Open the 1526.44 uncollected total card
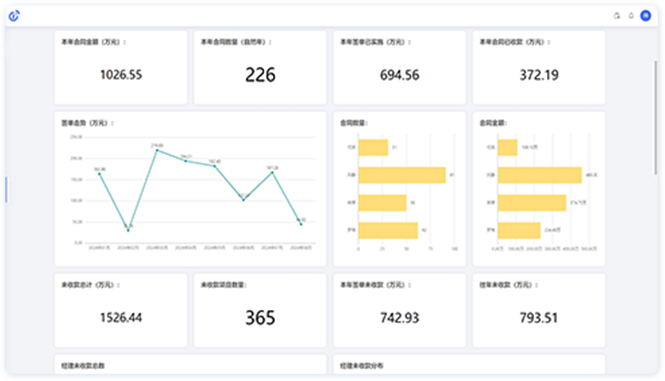The image size is (665, 381). point(121,310)
